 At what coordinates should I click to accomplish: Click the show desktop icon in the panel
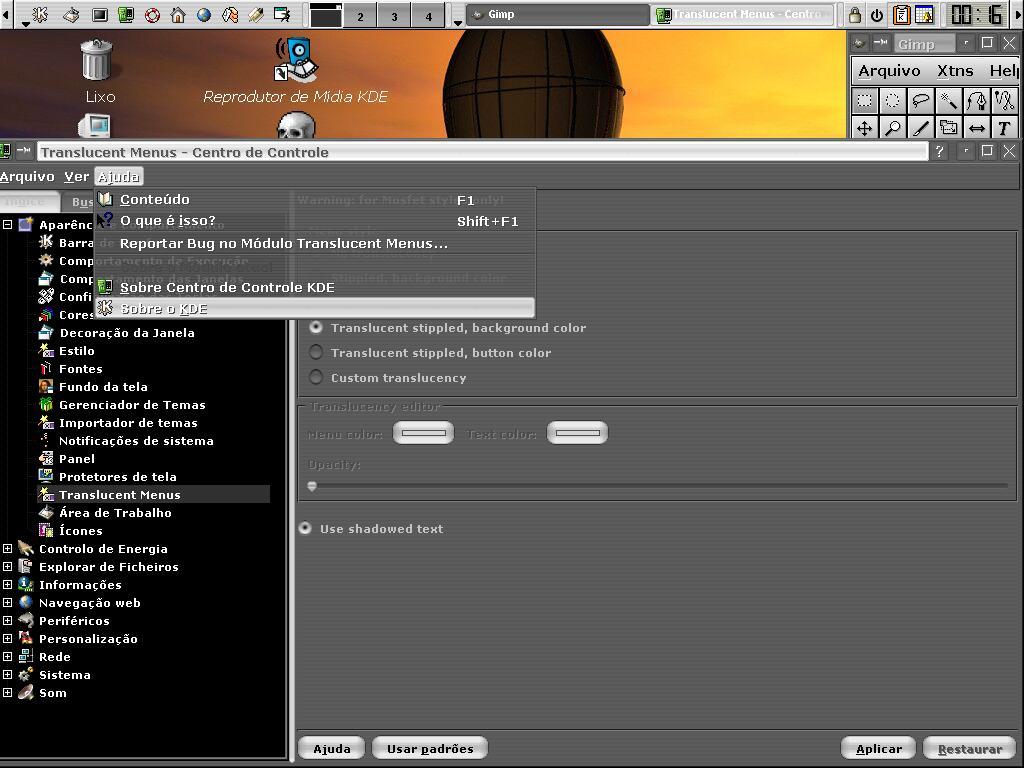pyautogui.click(x=71, y=14)
